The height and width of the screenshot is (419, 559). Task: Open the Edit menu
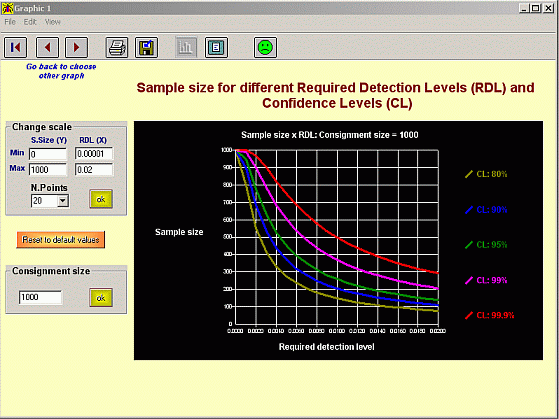(x=30, y=22)
